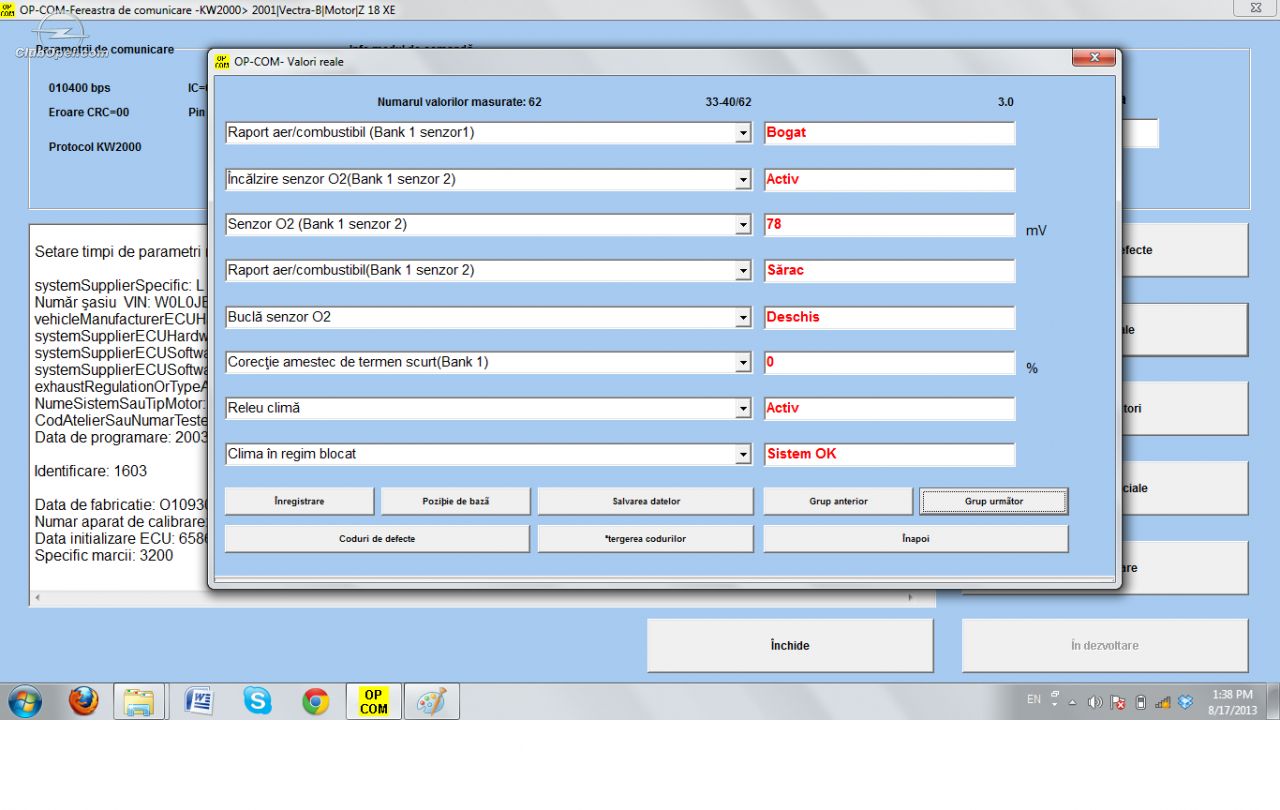
Task: Click the Specific marcii: 3200 line
Action: [104, 556]
